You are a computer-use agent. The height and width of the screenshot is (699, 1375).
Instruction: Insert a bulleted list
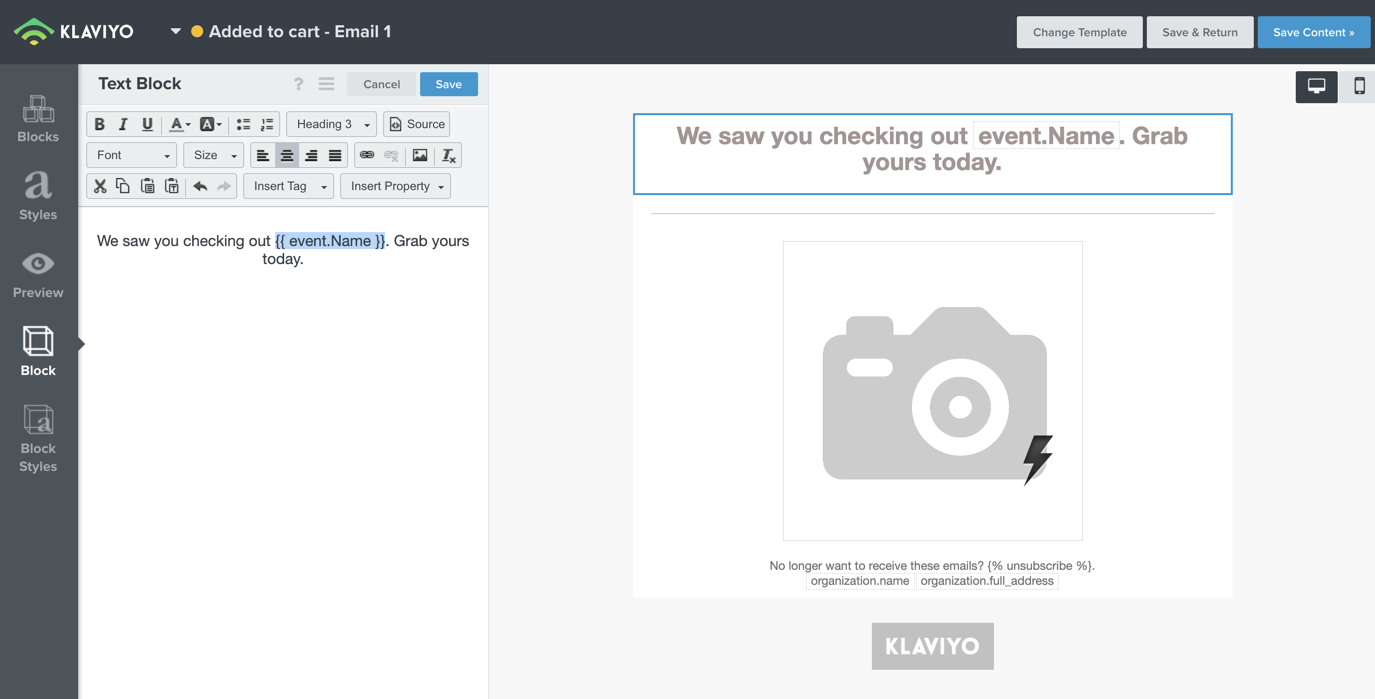pyautogui.click(x=243, y=124)
